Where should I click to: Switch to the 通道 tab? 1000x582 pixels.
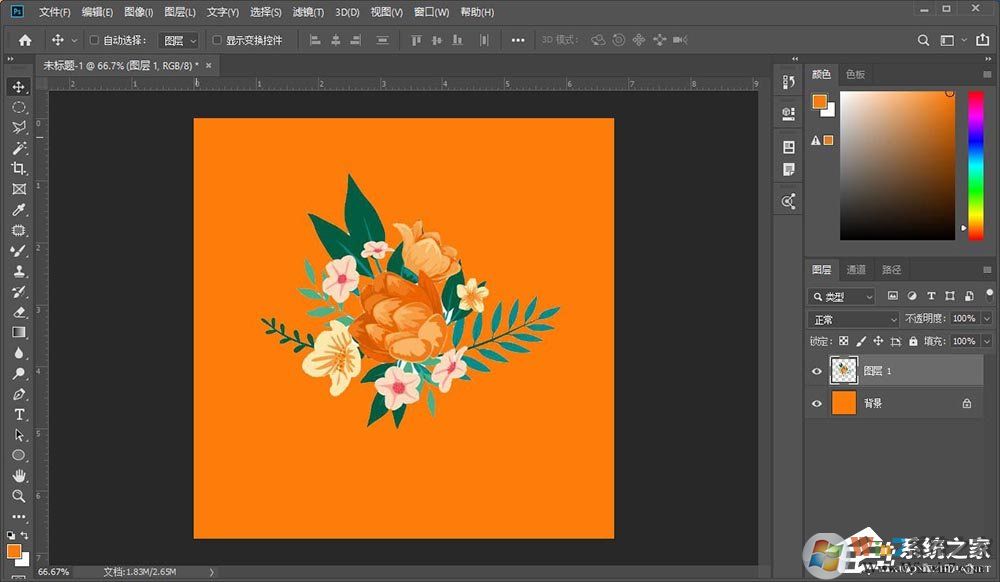click(856, 269)
